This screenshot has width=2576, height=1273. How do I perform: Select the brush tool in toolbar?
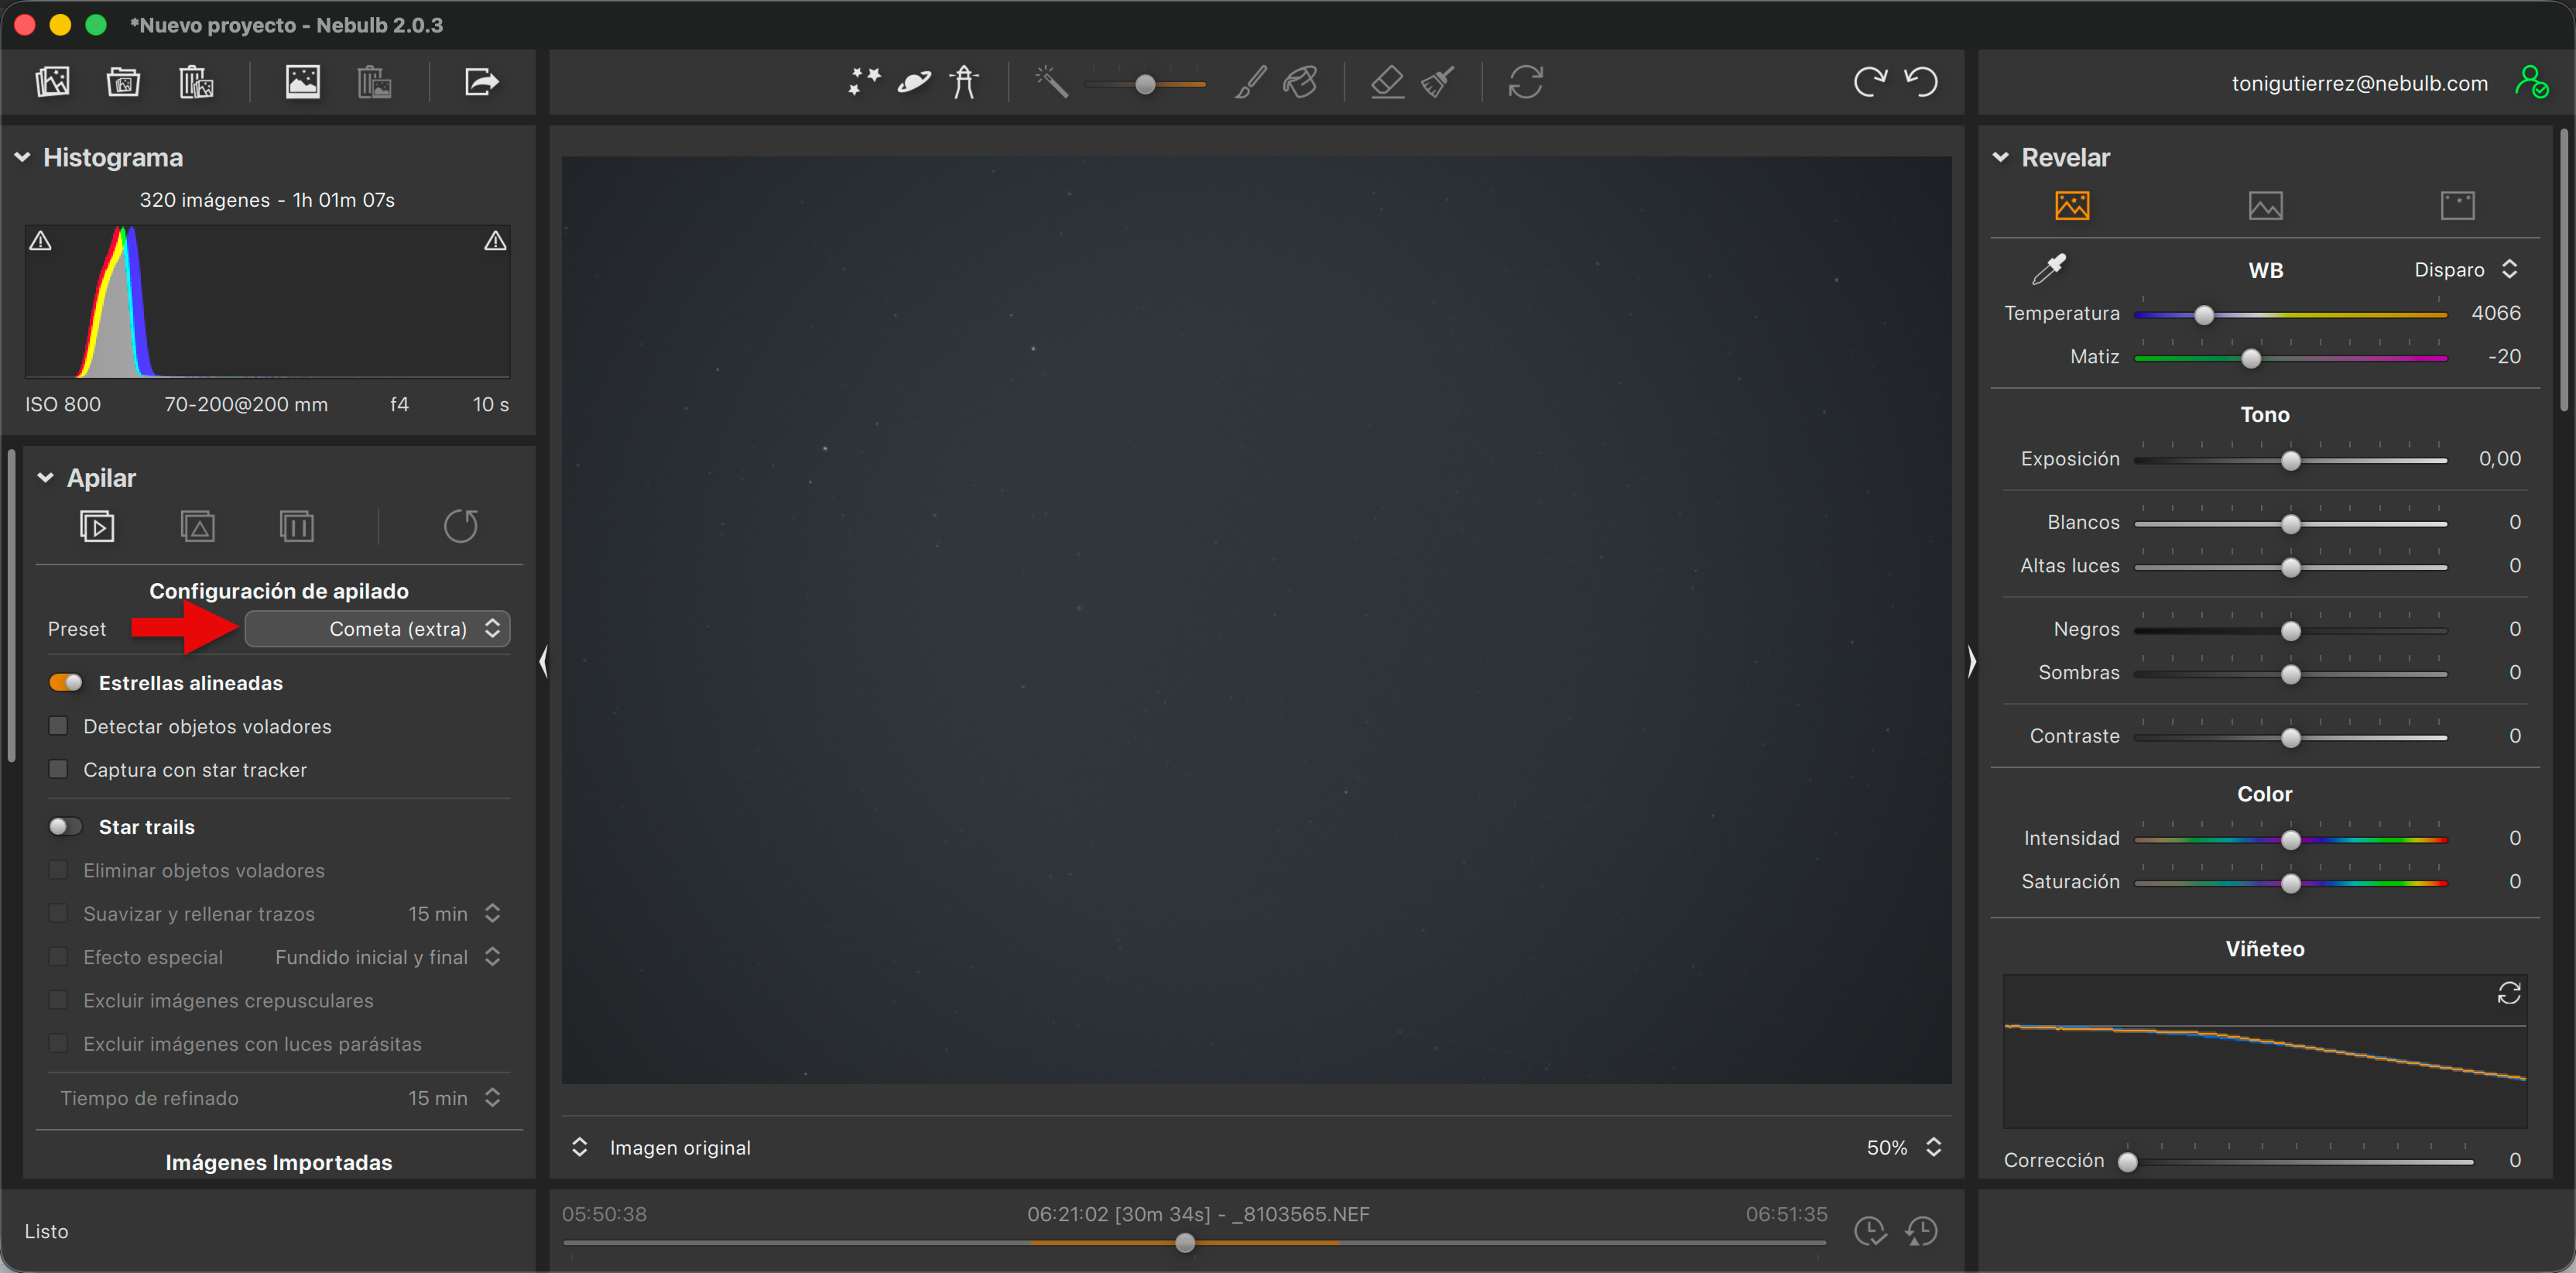(x=1250, y=82)
